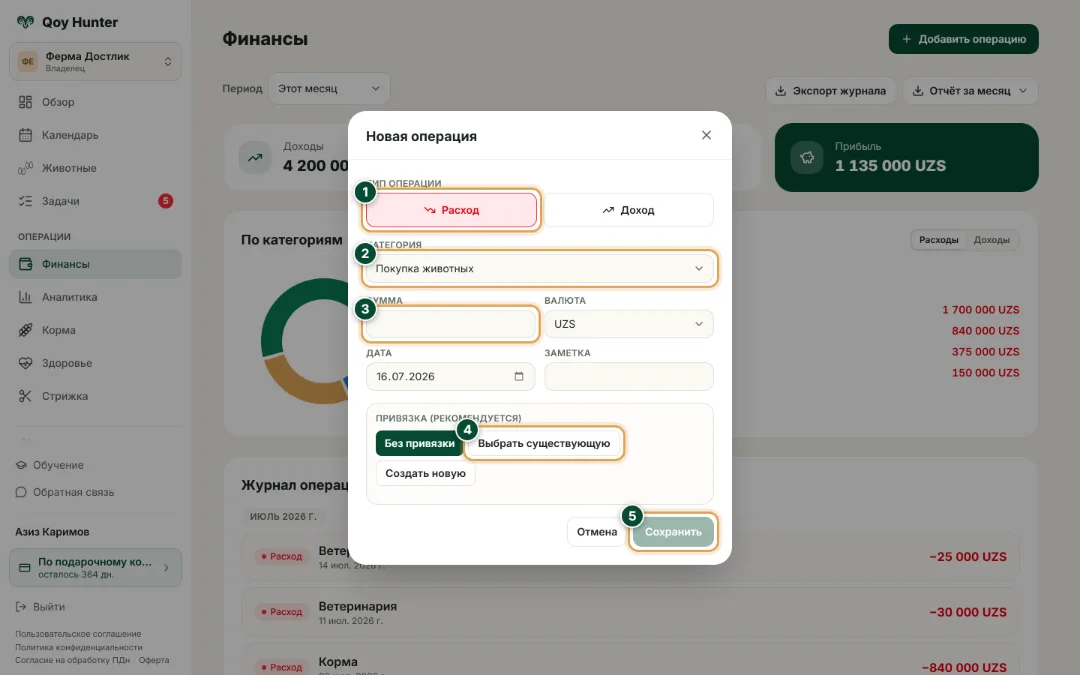
Task: Click the Добавить операцию button
Action: pyautogui.click(x=964, y=39)
